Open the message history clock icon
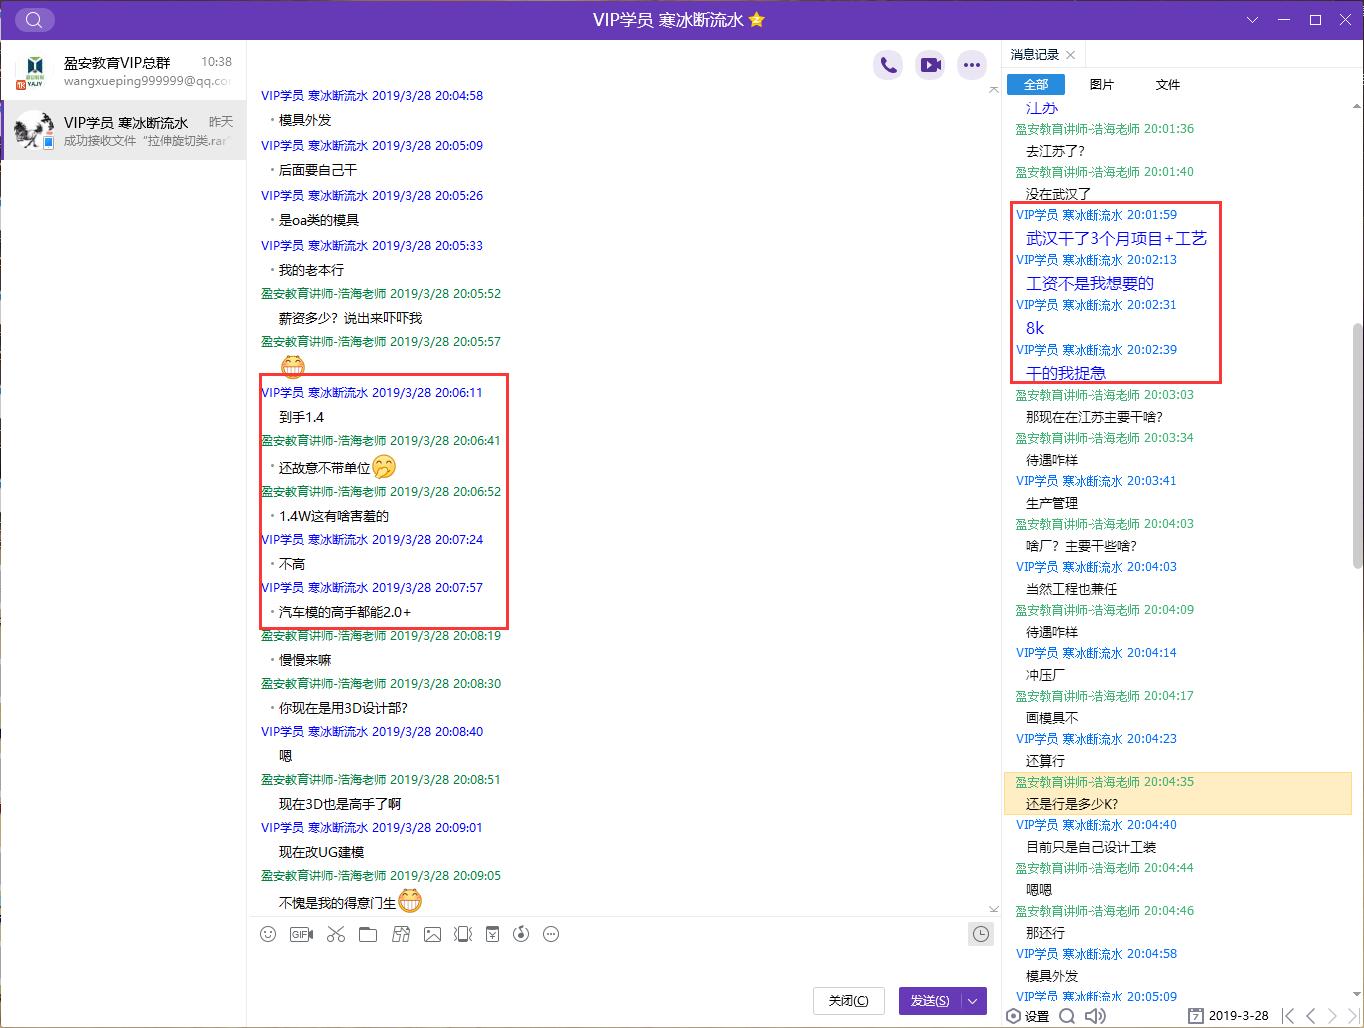Image resolution: width=1364 pixels, height=1028 pixels. (981, 934)
